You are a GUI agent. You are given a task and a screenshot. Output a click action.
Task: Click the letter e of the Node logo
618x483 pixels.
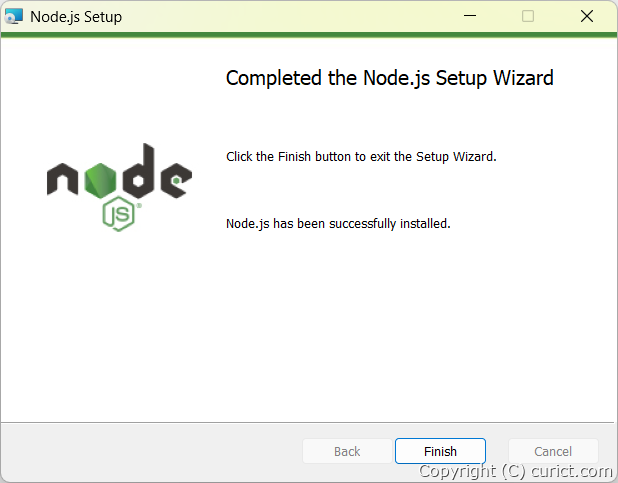point(176,180)
